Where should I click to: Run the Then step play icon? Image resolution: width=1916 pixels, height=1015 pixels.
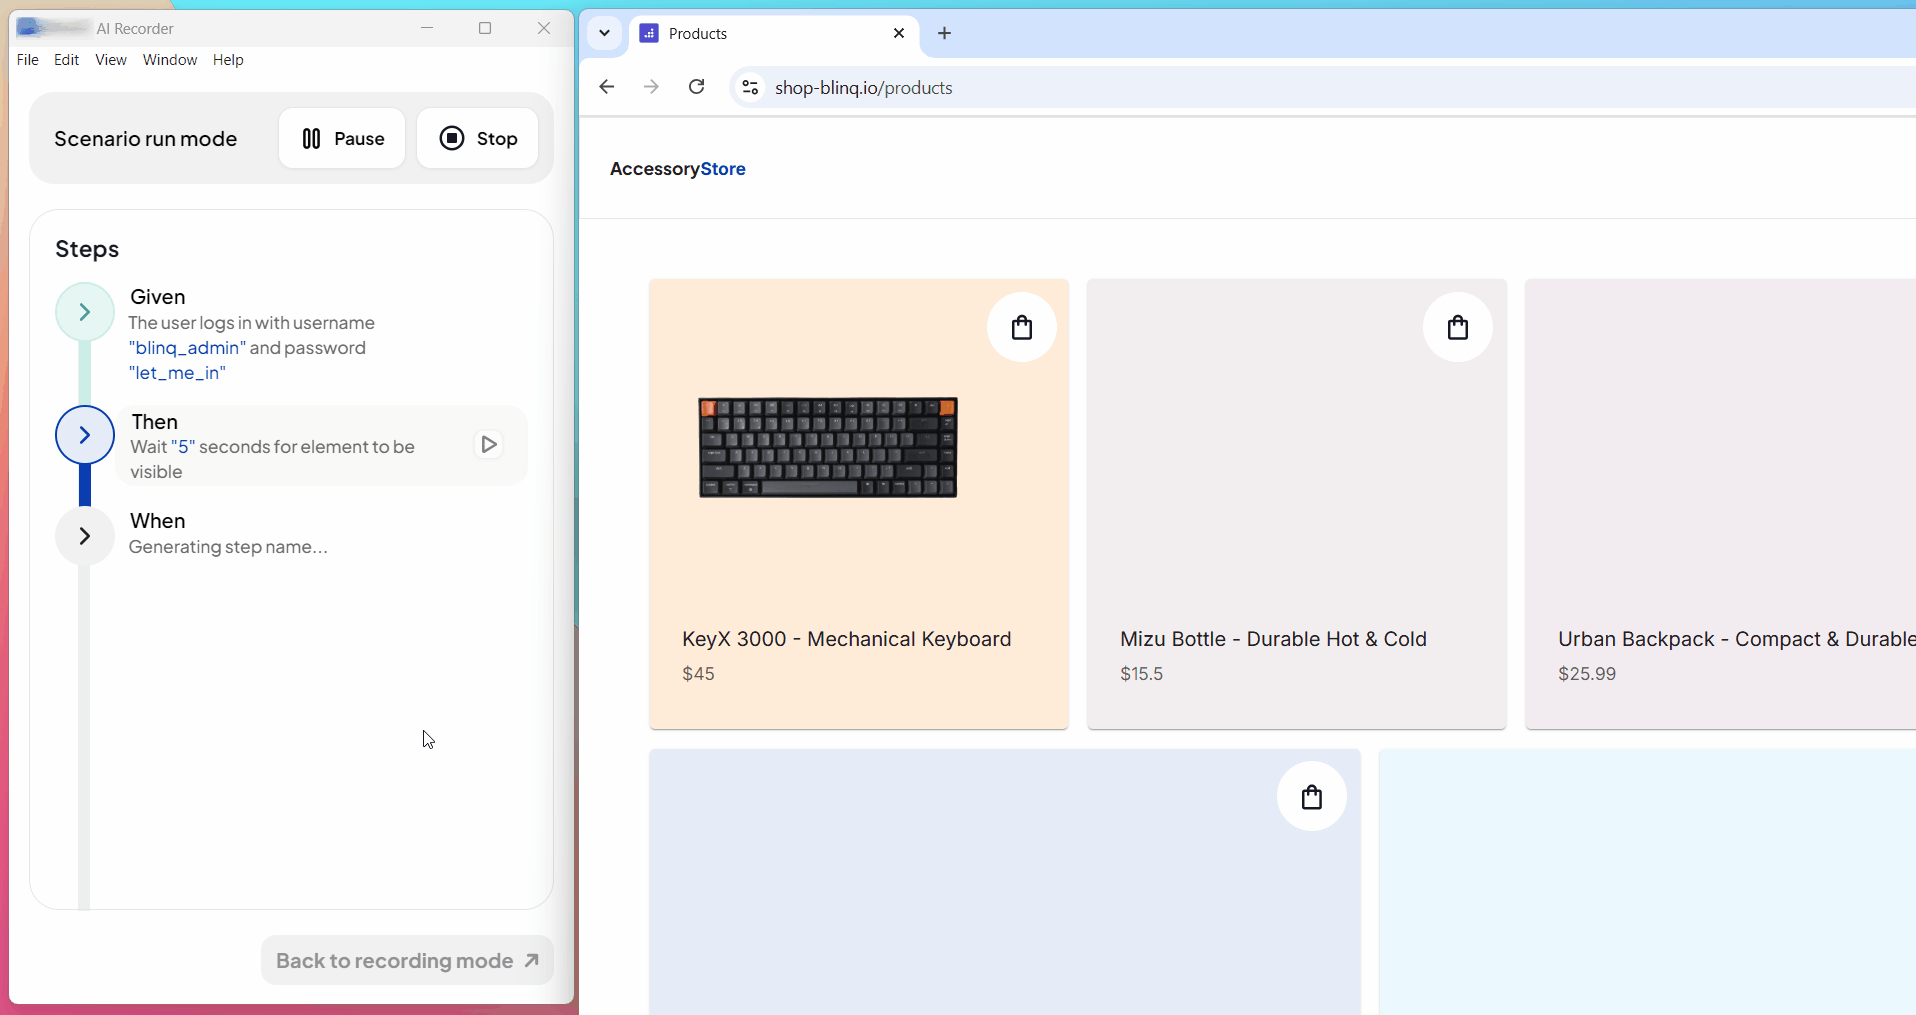pos(489,444)
